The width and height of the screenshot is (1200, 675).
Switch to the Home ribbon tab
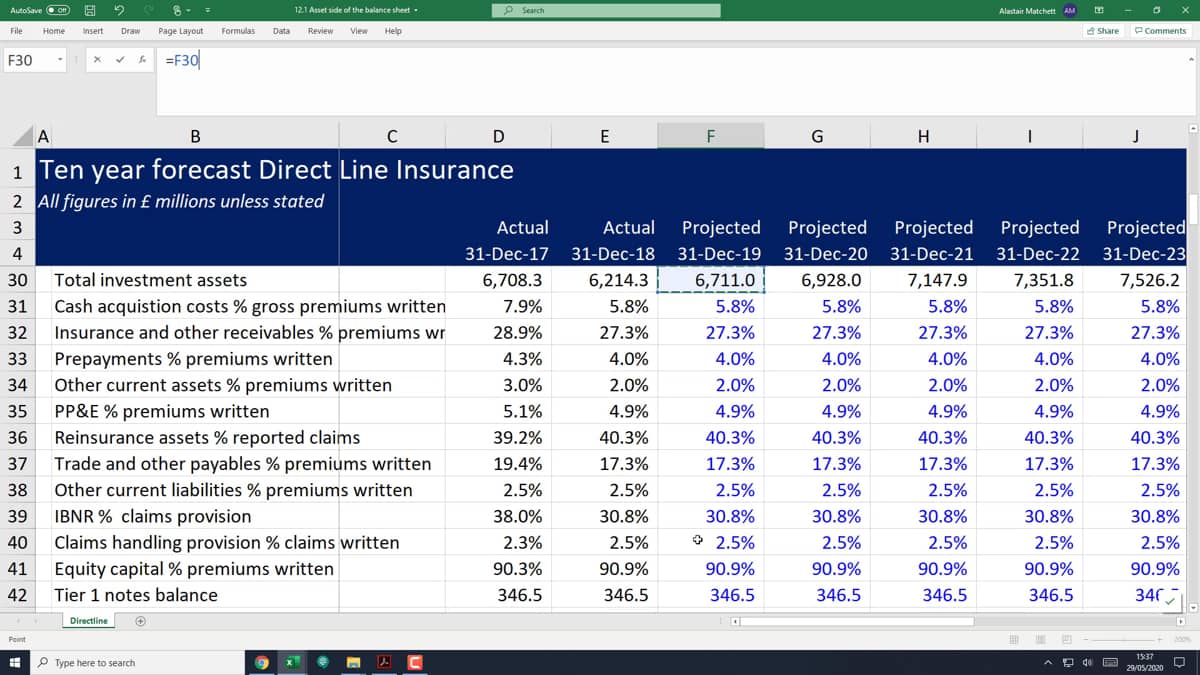(x=54, y=31)
